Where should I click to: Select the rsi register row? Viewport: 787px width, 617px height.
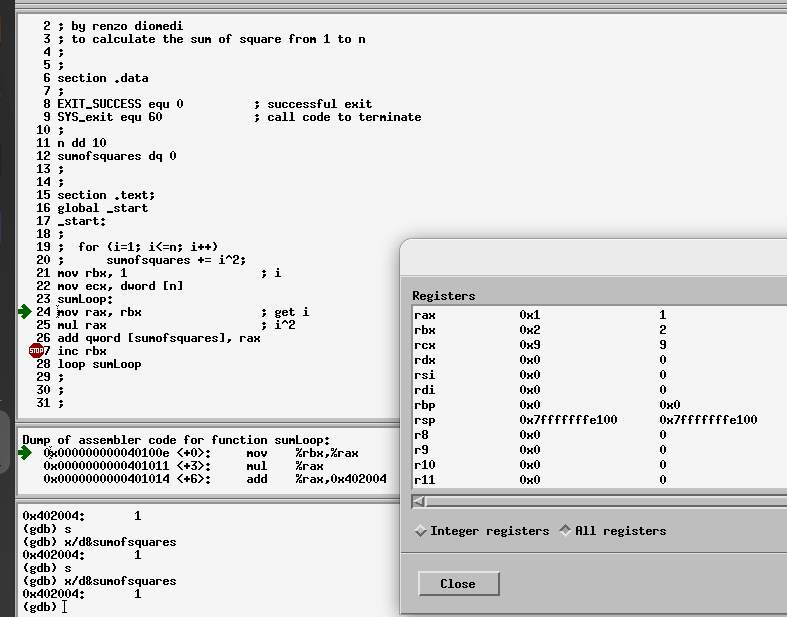pos(599,375)
